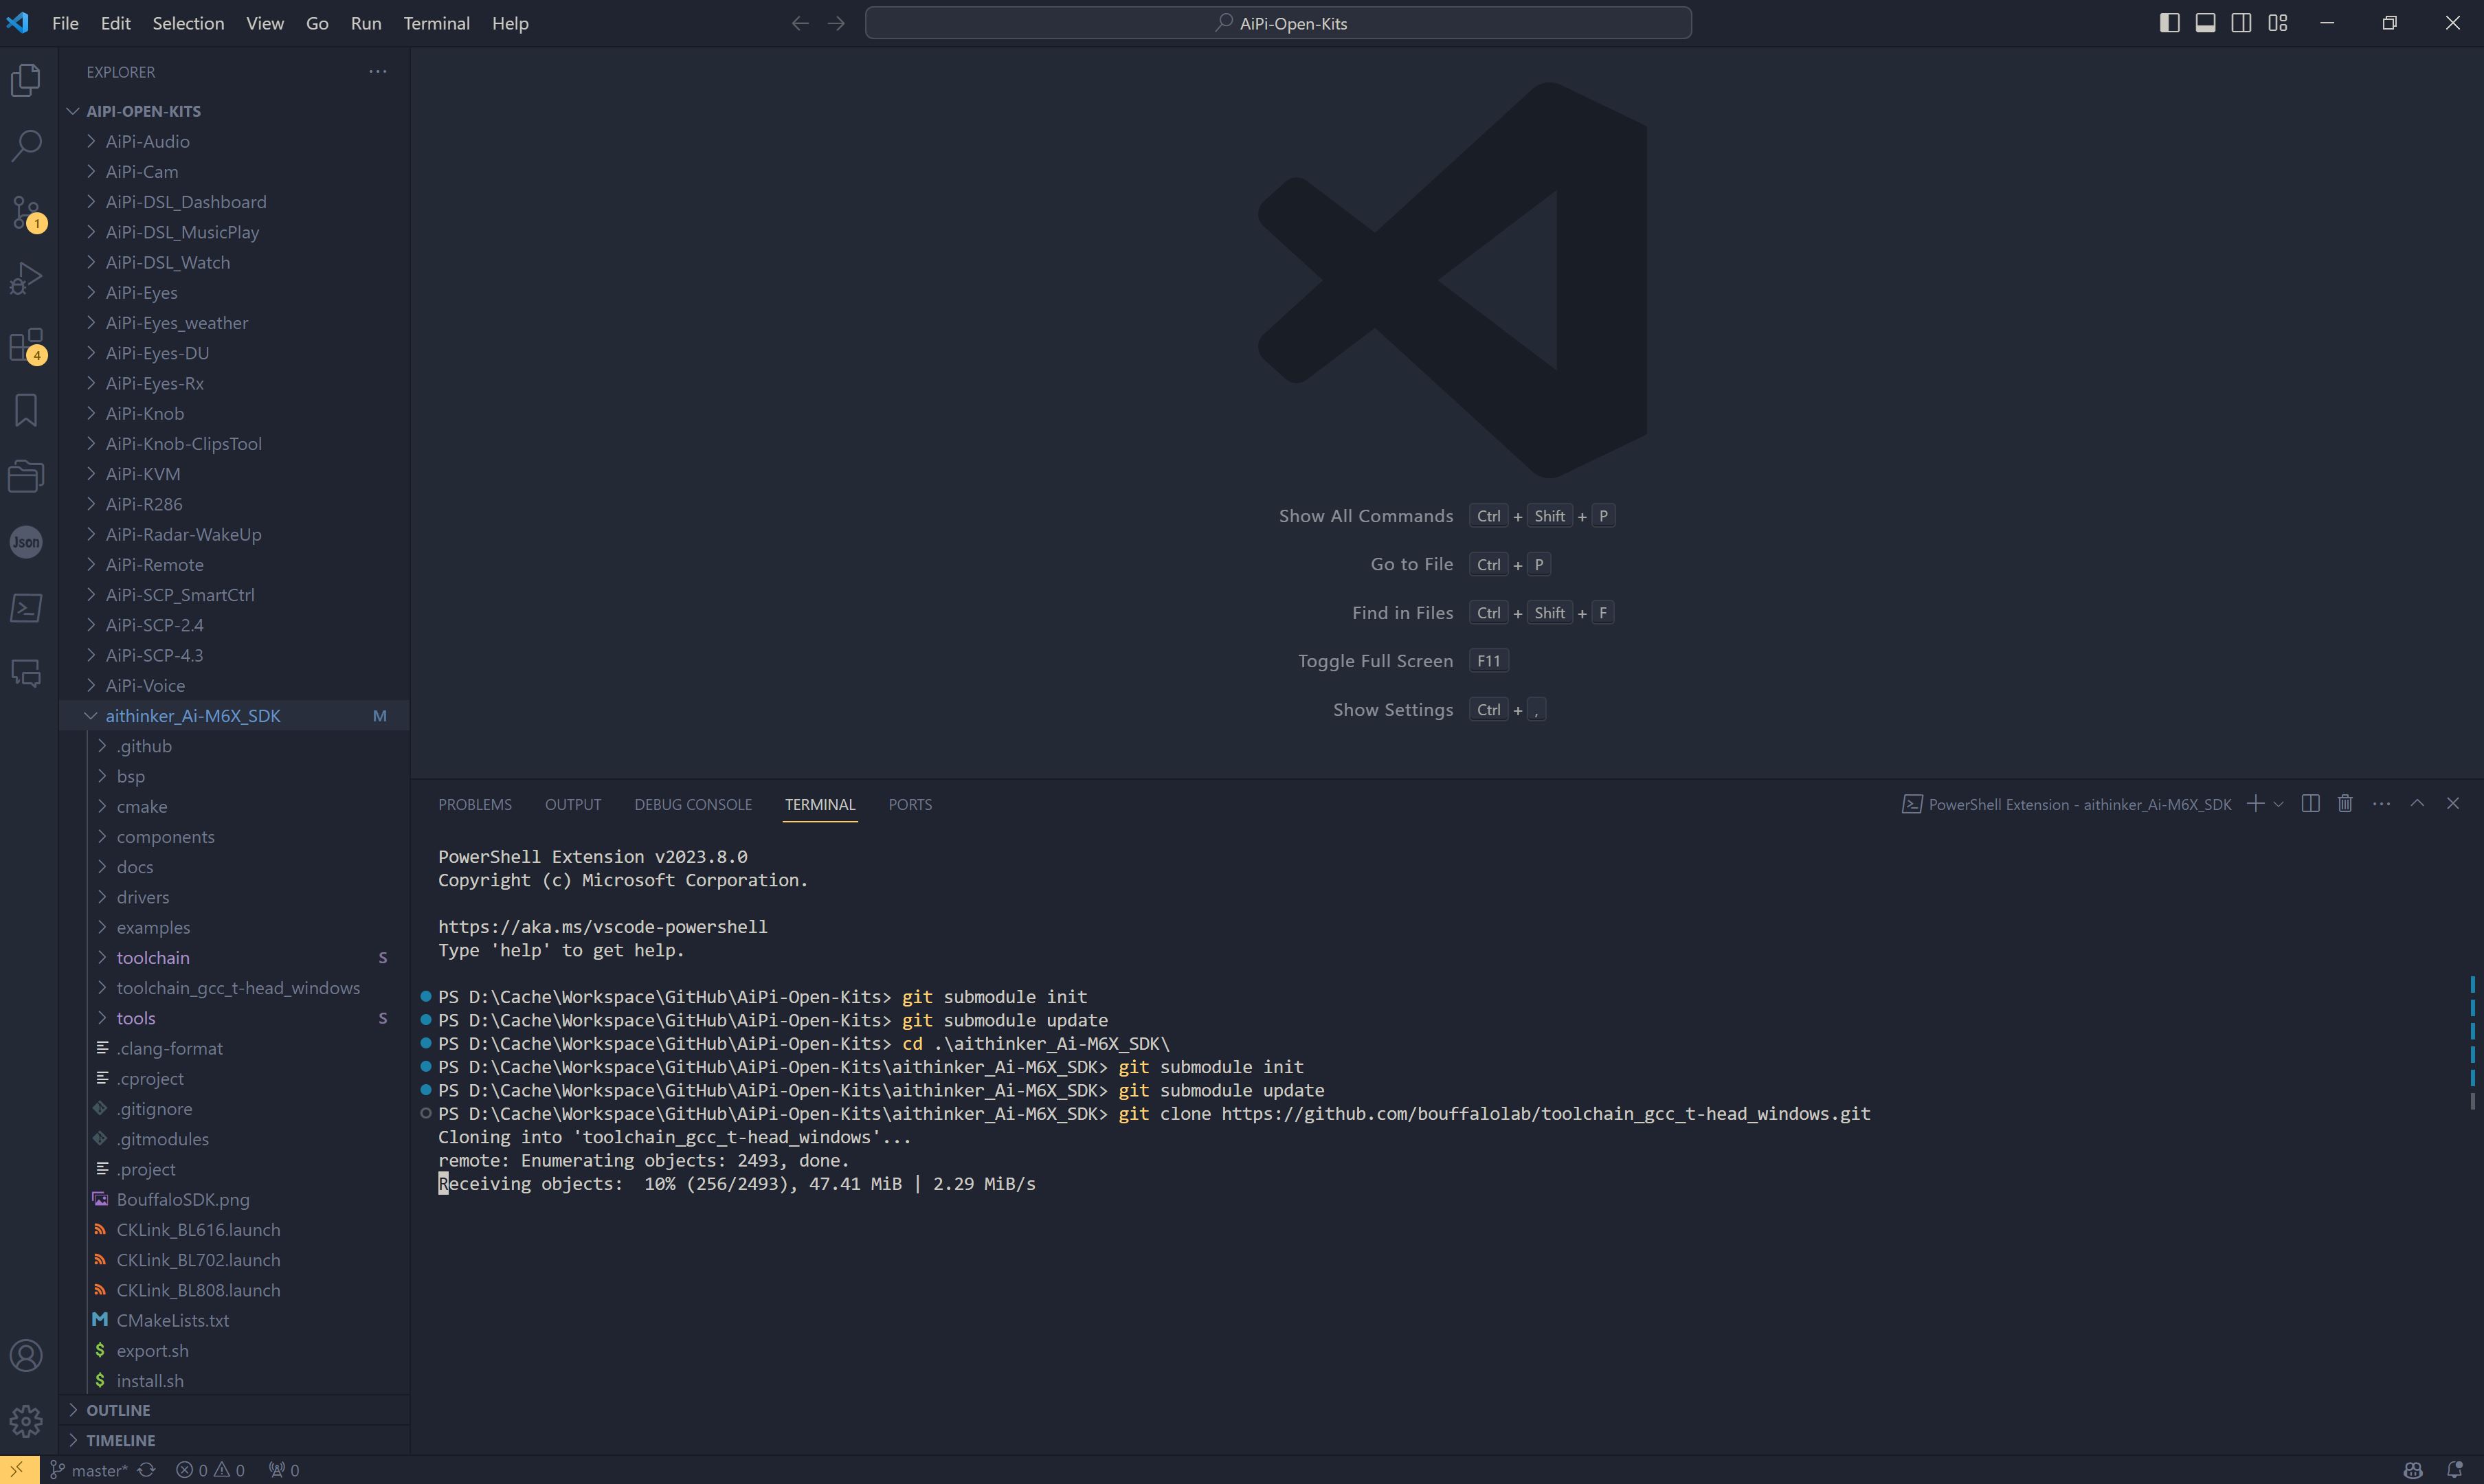This screenshot has height=1484, width=2484.
Task: Show errors and warnings count in status bar
Action: [210, 1469]
